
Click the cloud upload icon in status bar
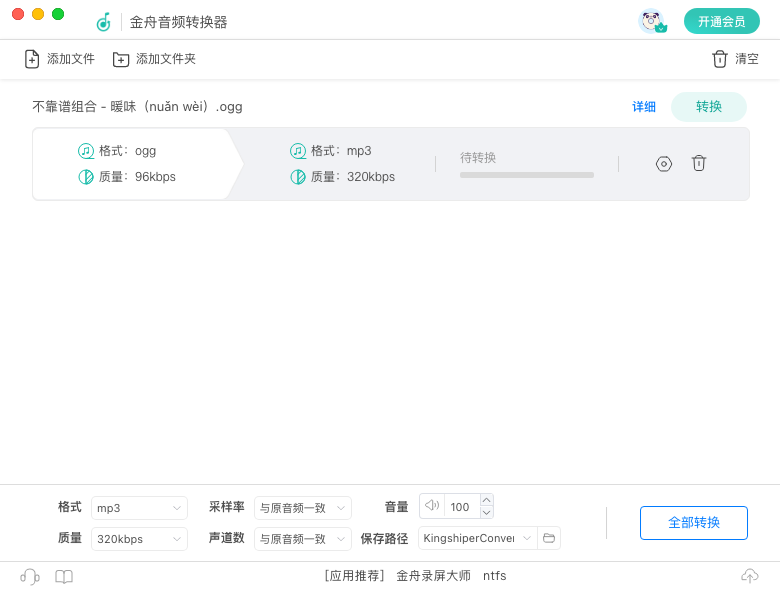750,576
